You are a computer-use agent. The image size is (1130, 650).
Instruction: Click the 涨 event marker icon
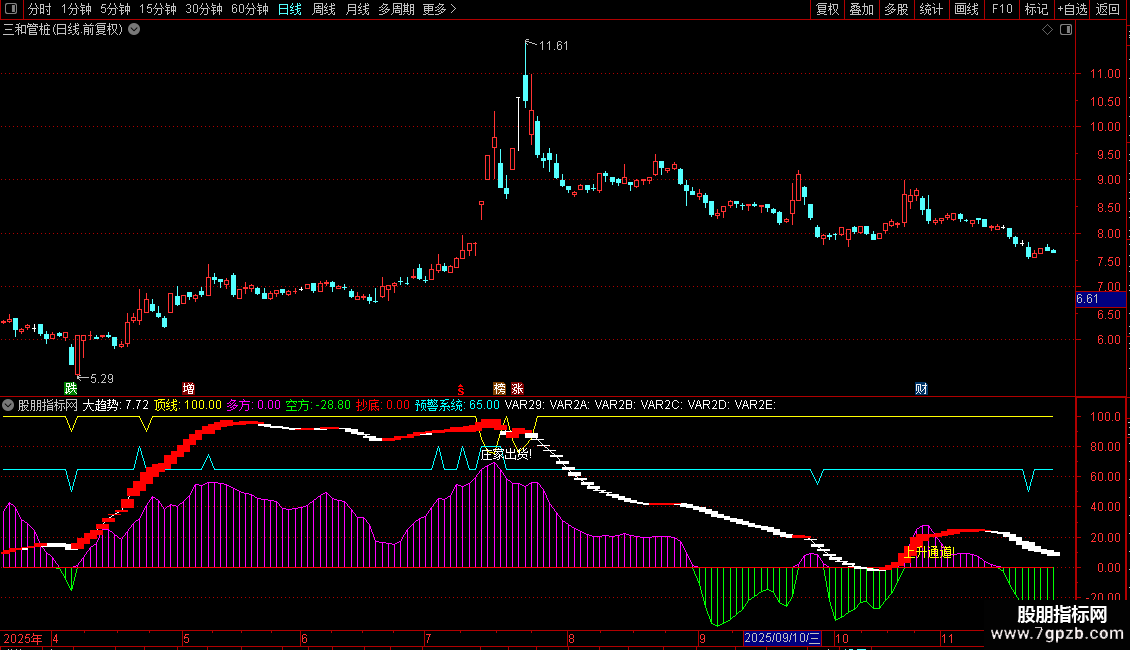517,388
